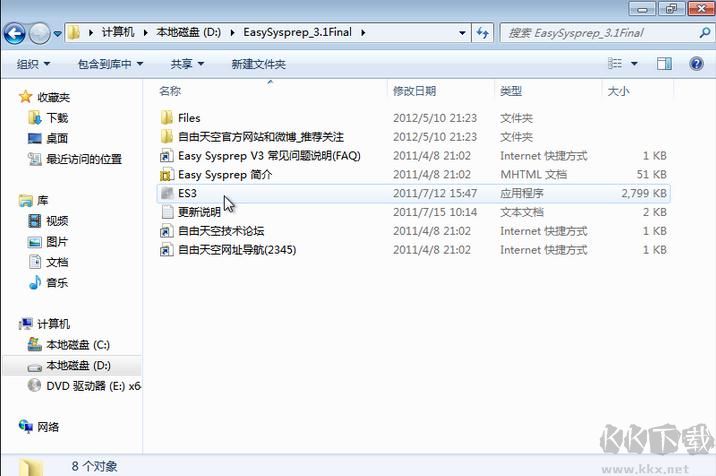Select the Easy Sysprep 简介 MHTML icon
Image resolution: width=716 pixels, height=476 pixels.
pos(167,175)
